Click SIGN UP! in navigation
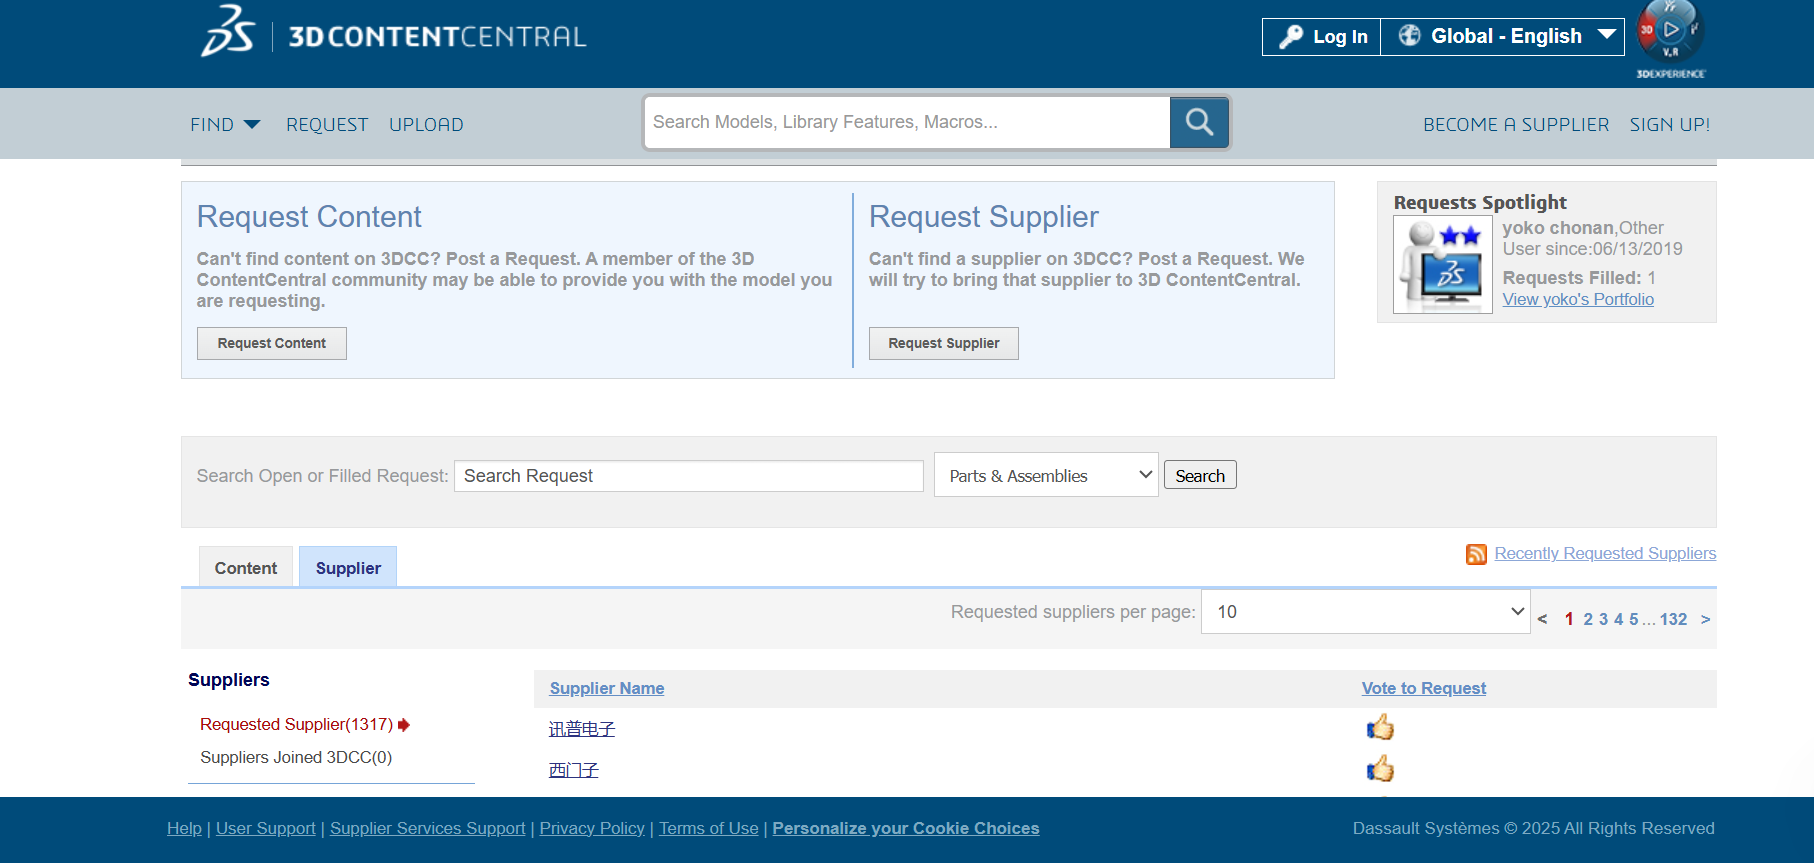This screenshot has height=863, width=1814. [x=1670, y=125]
